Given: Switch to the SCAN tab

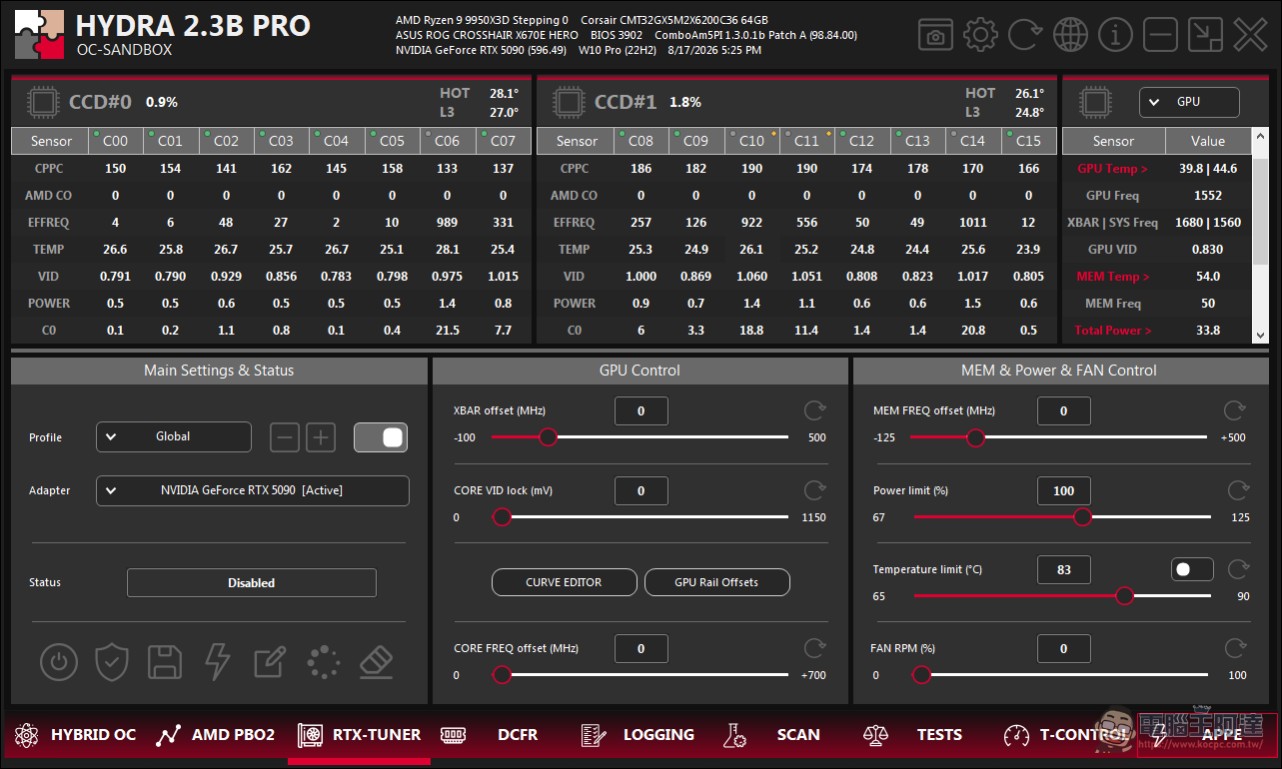Looking at the screenshot, I should point(772,735).
